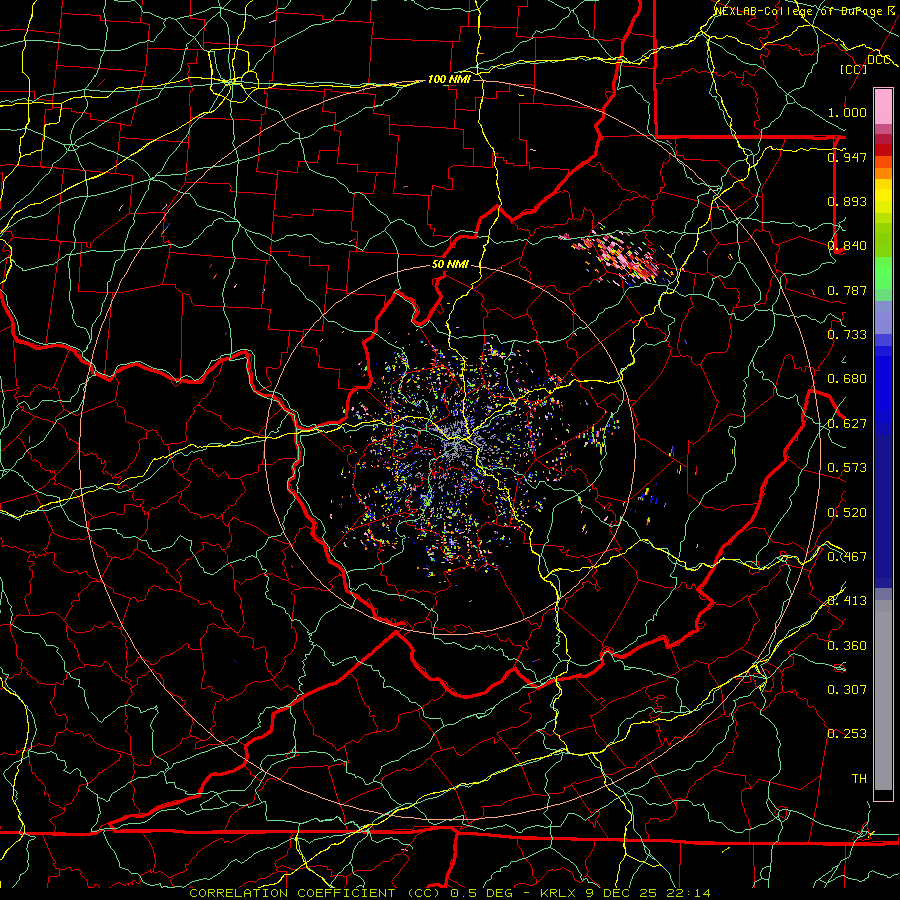
Task: Click the 0.733 value on color scale
Action: point(847,335)
